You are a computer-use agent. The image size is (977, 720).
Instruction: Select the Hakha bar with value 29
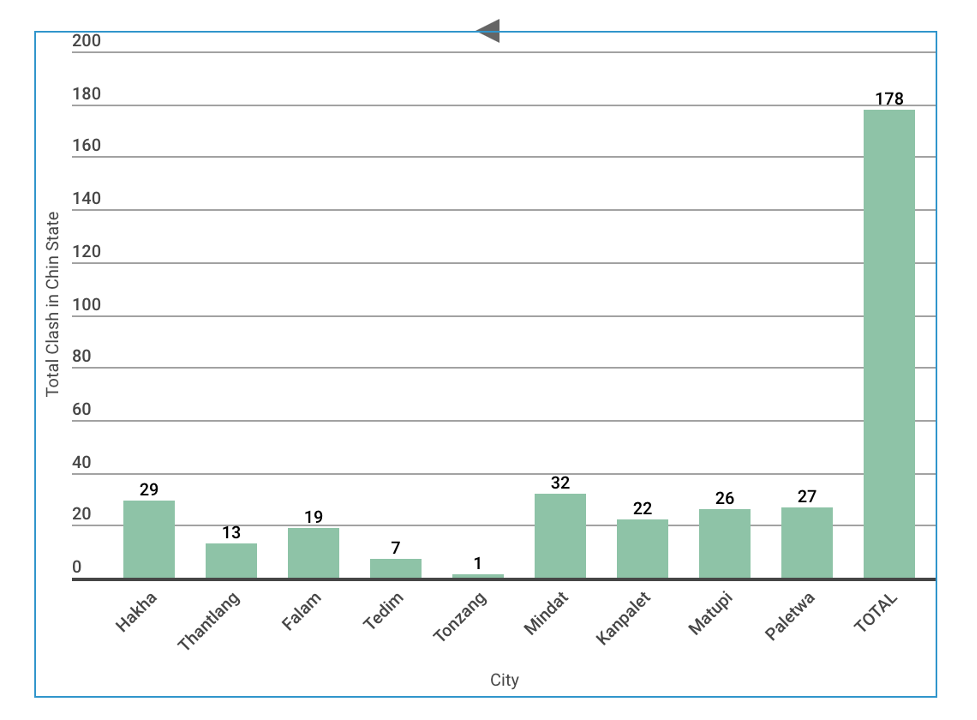point(149,539)
